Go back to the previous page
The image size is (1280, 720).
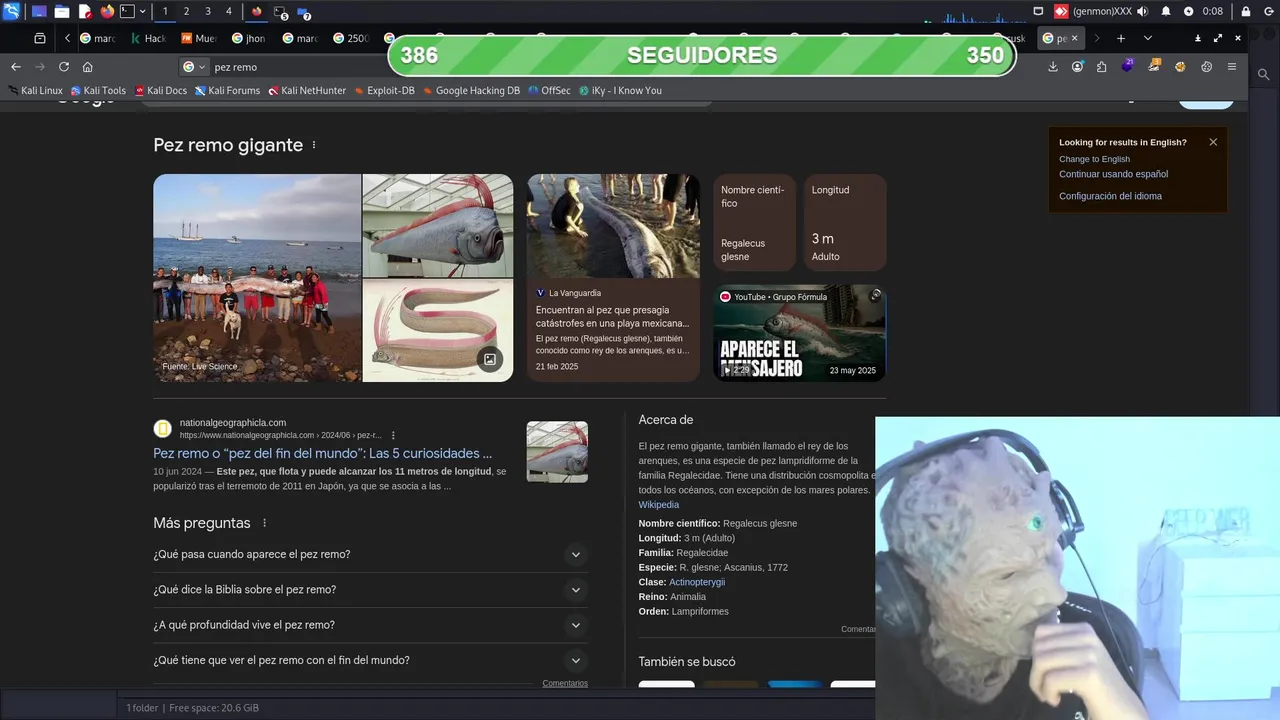tap(16, 67)
